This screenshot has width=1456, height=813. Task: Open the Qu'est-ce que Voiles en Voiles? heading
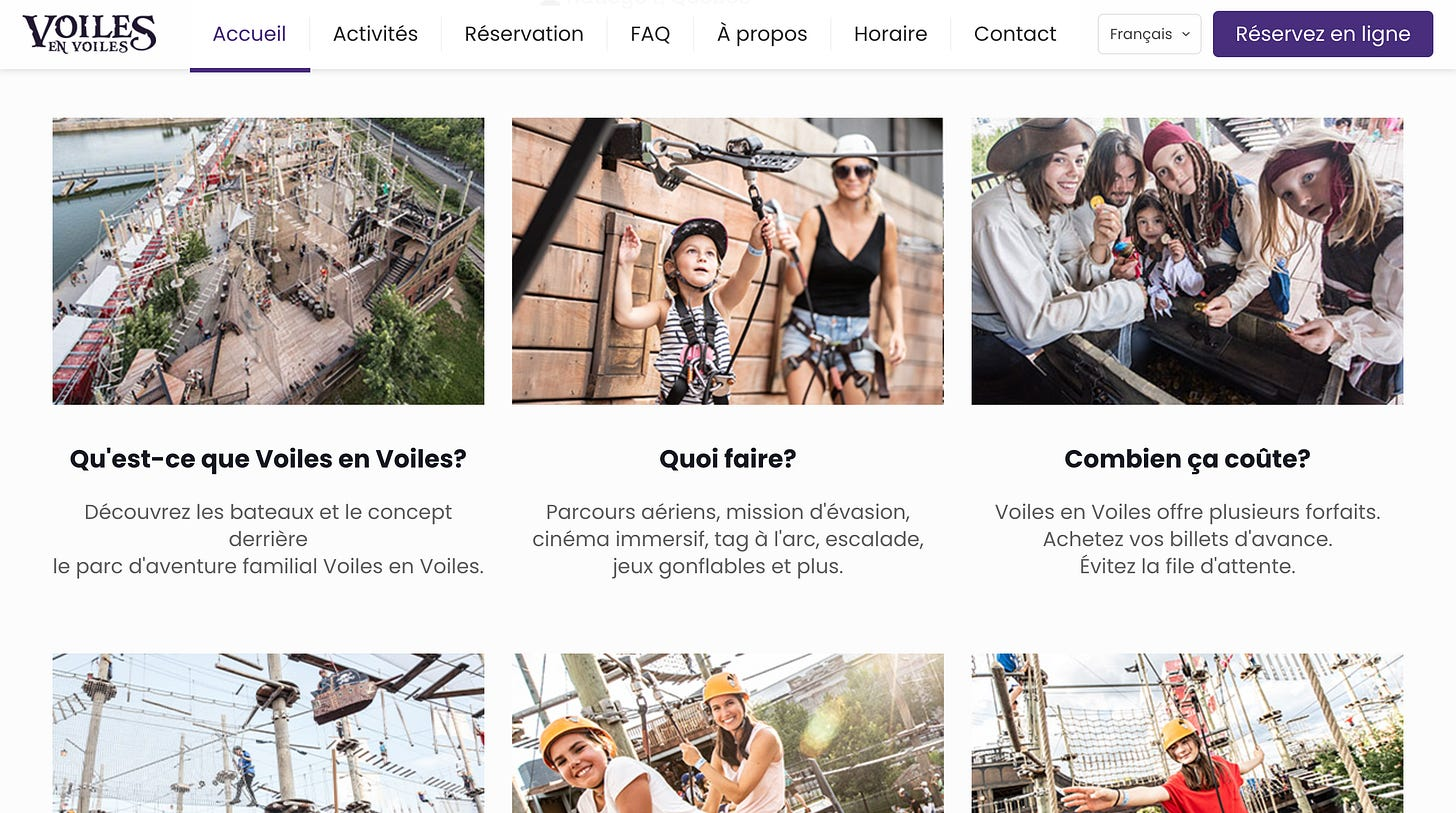click(268, 459)
